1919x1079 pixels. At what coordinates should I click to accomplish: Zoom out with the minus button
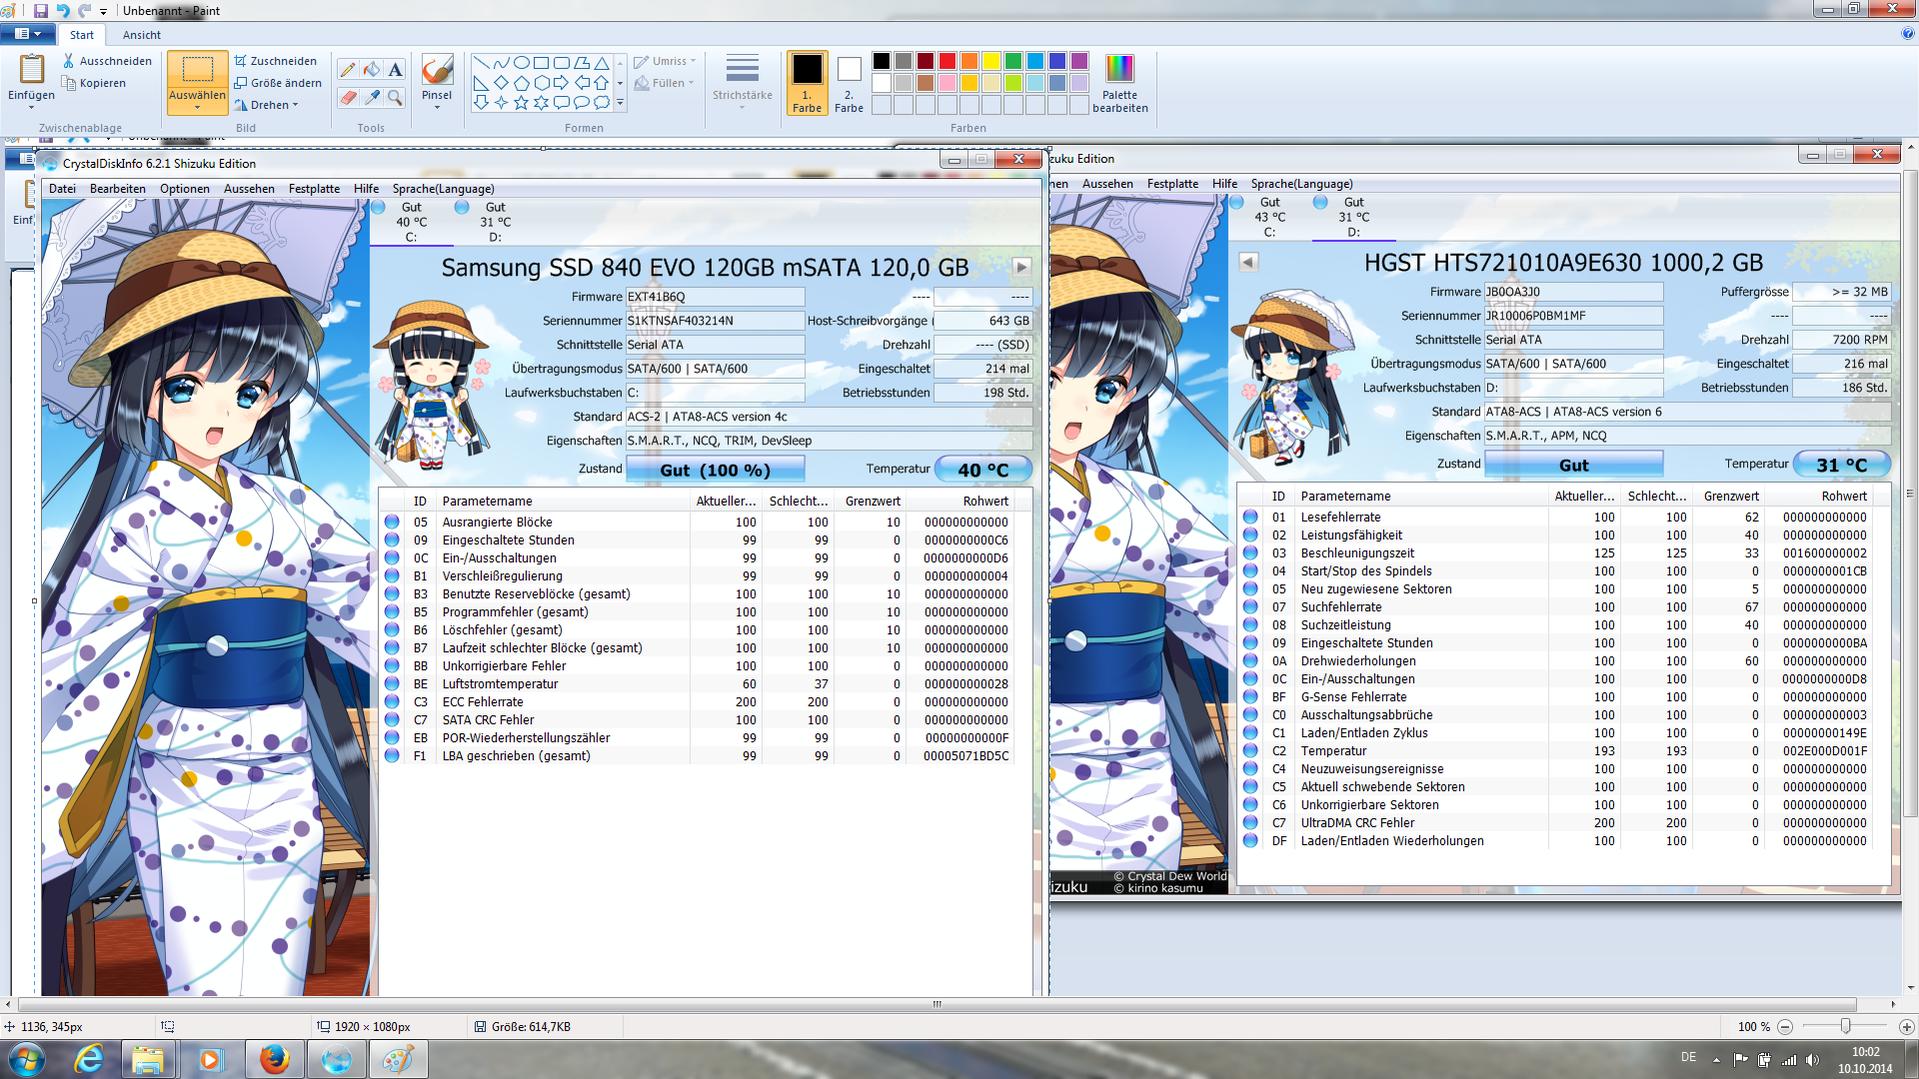[x=1785, y=1027]
